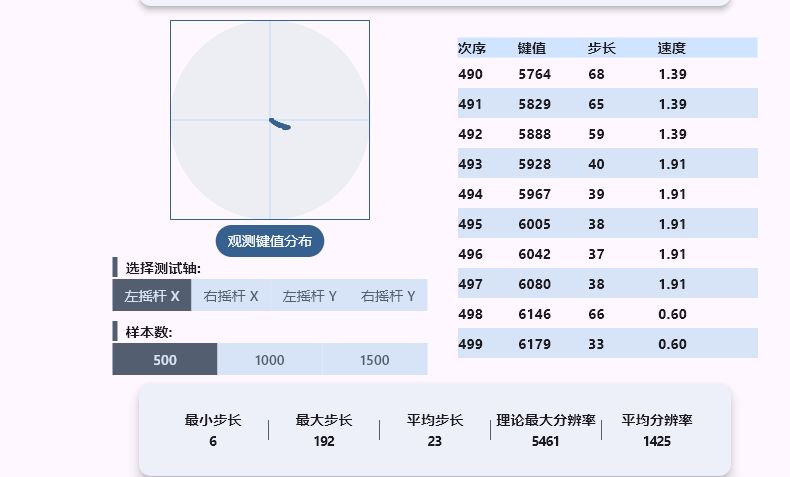Select 左摇杆 X test axis
This screenshot has width=790, height=477.
(x=152, y=296)
